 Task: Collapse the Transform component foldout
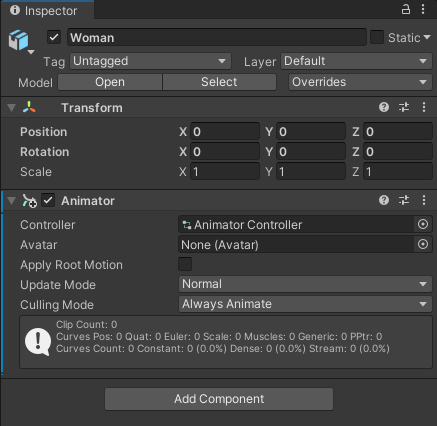point(12,108)
